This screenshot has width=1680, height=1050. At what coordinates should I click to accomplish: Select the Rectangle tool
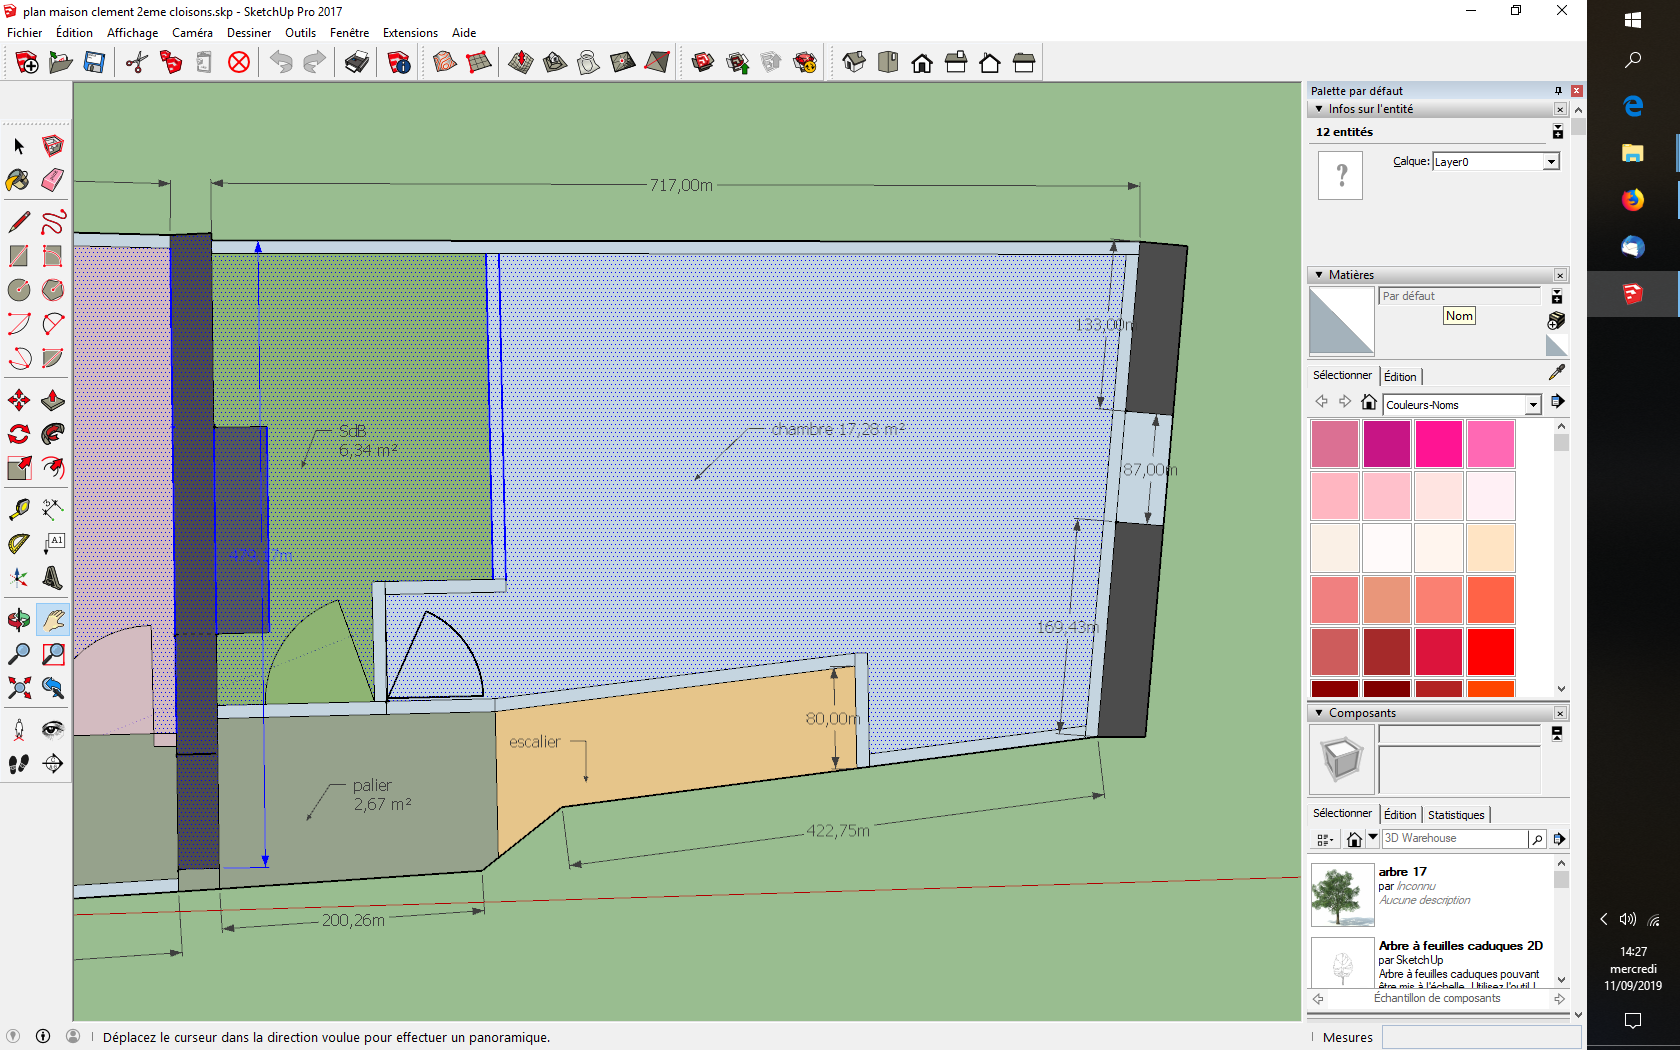(19, 256)
